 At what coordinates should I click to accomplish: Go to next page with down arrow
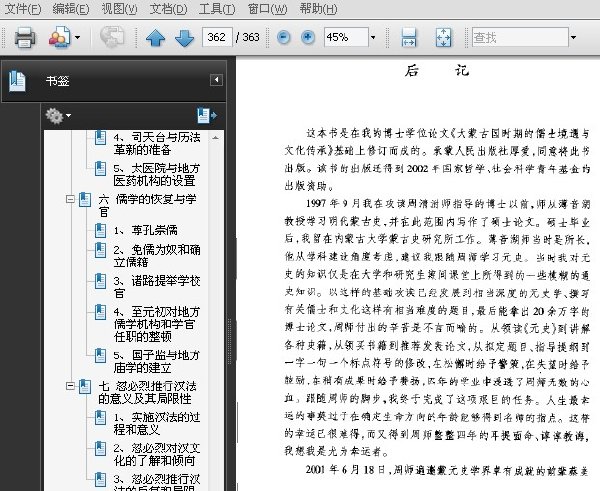(184, 38)
